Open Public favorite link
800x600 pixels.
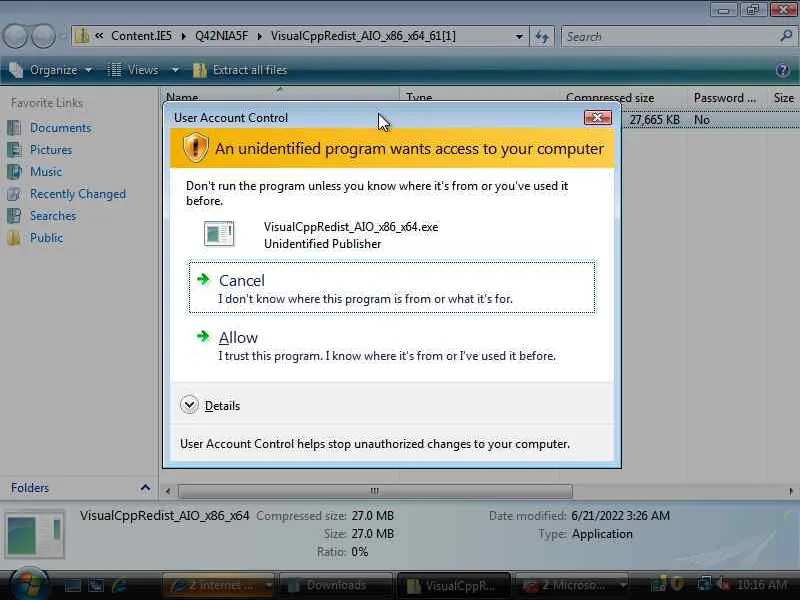[x=46, y=238]
